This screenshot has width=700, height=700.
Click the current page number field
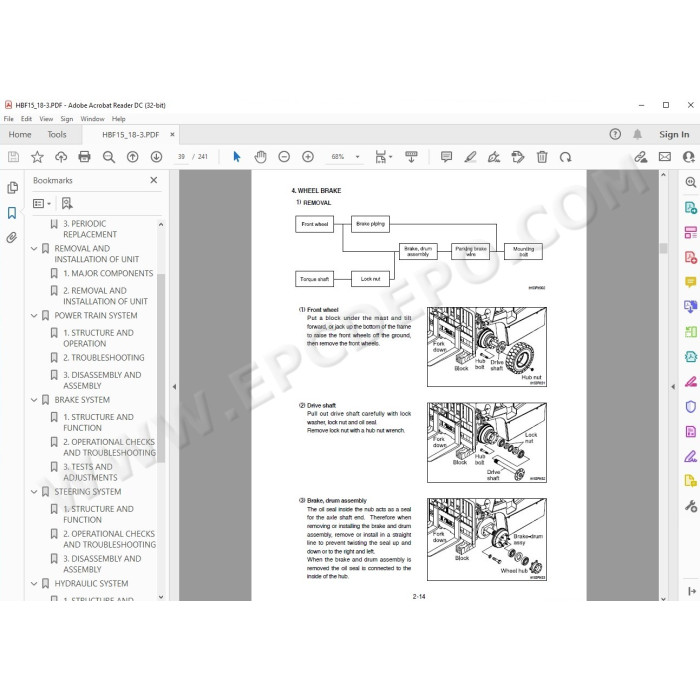pyautogui.click(x=181, y=157)
